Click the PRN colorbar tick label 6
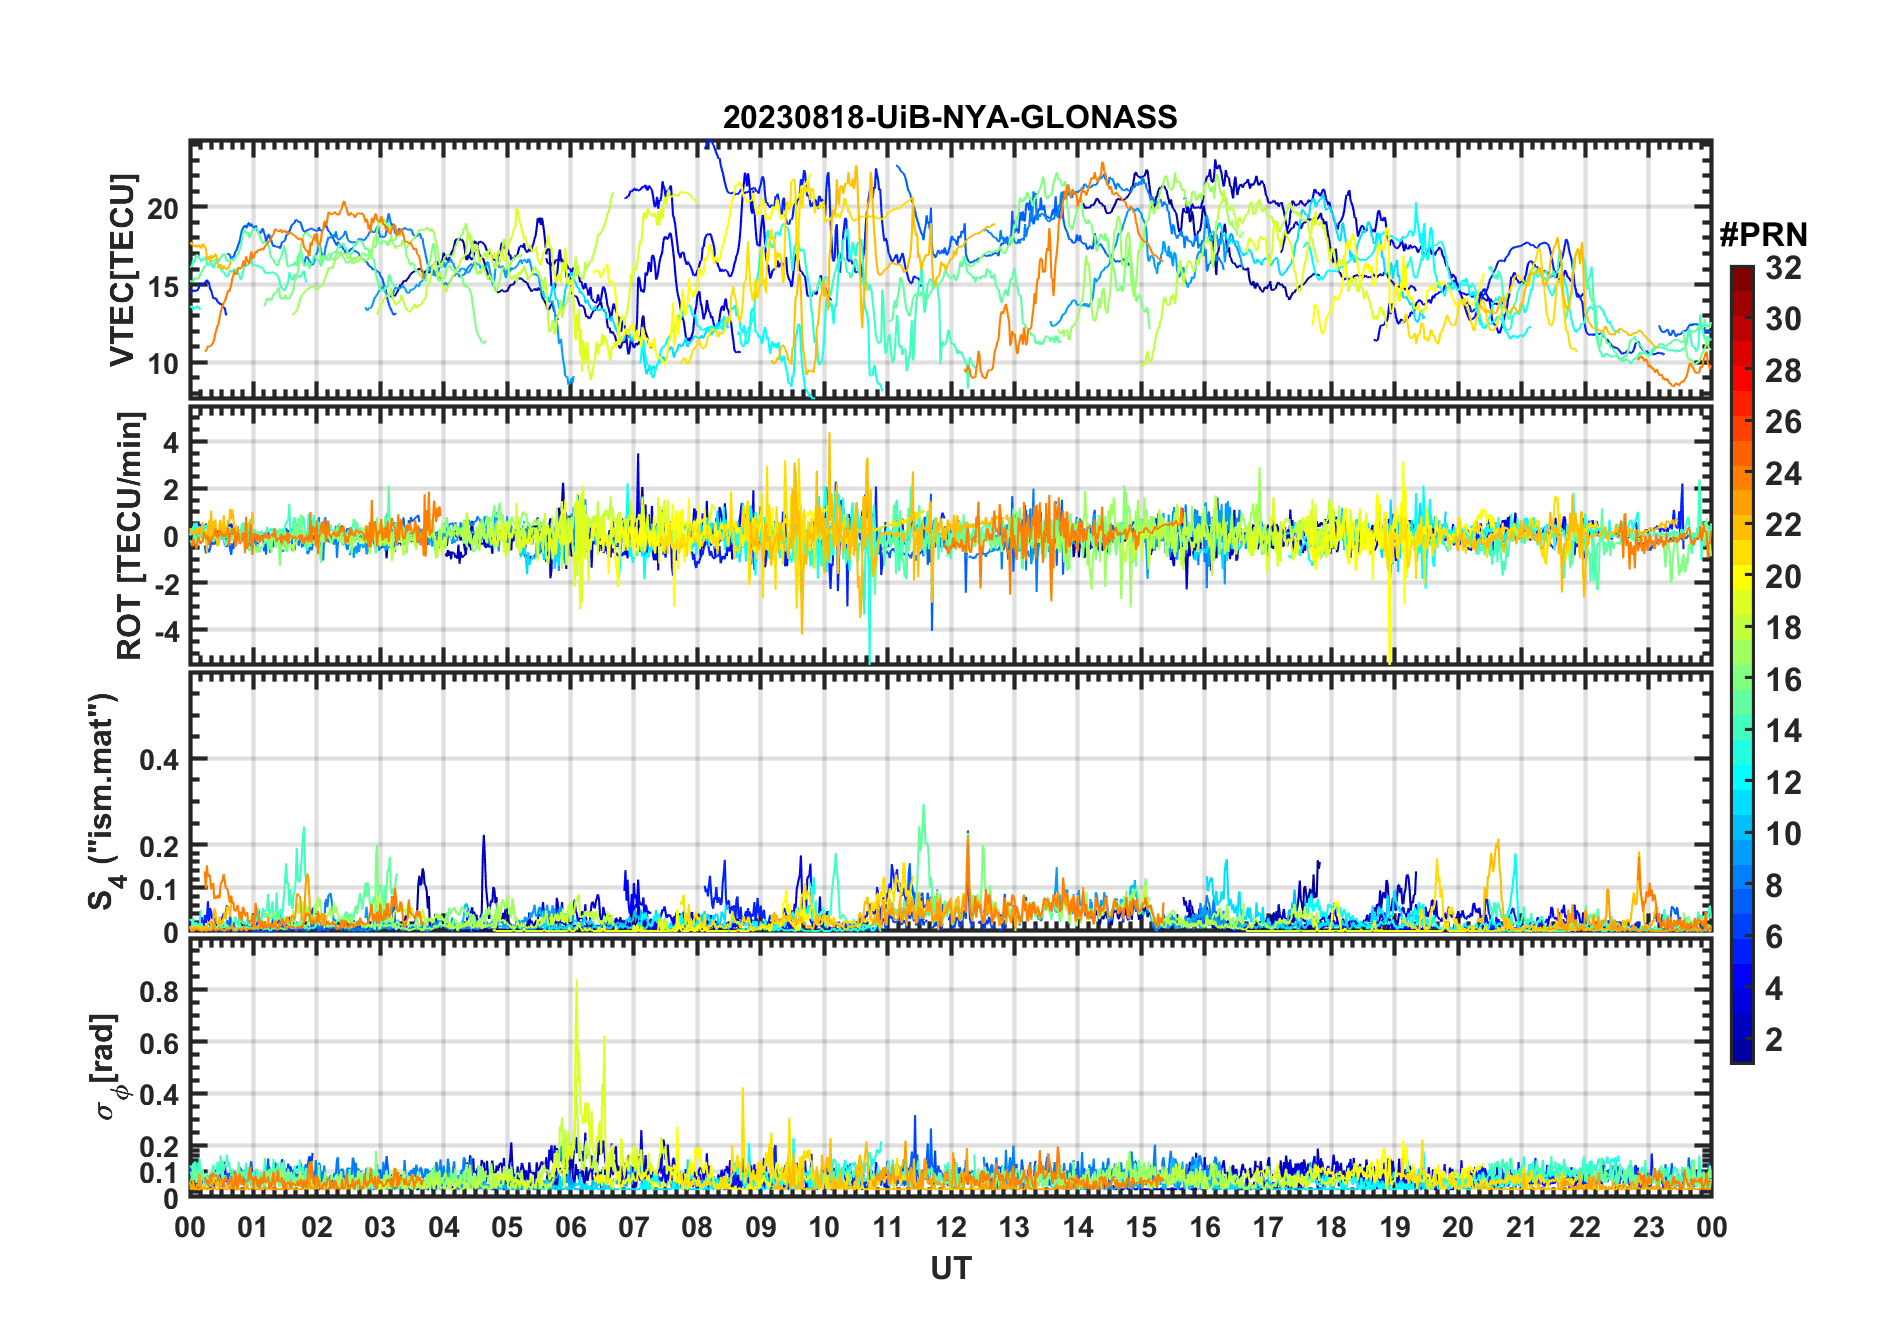Viewport: 1902px width, 1330px height. (x=1774, y=937)
